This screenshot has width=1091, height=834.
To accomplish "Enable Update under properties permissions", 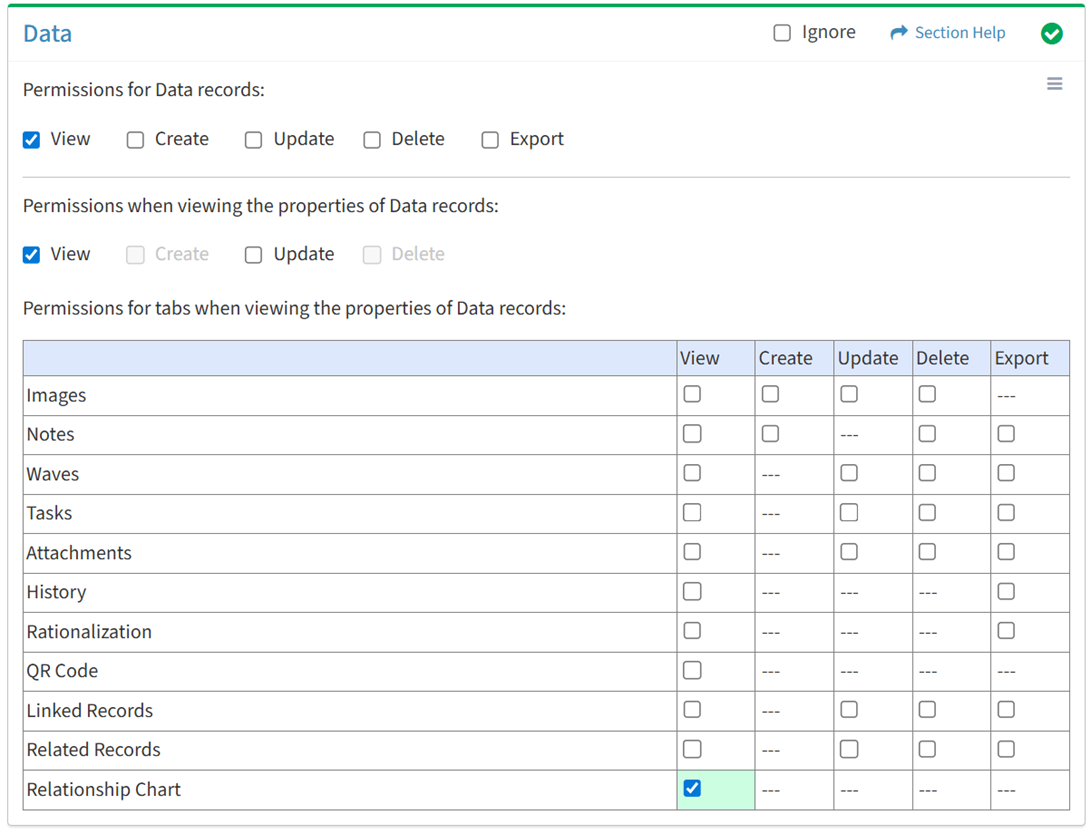I will 254,255.
